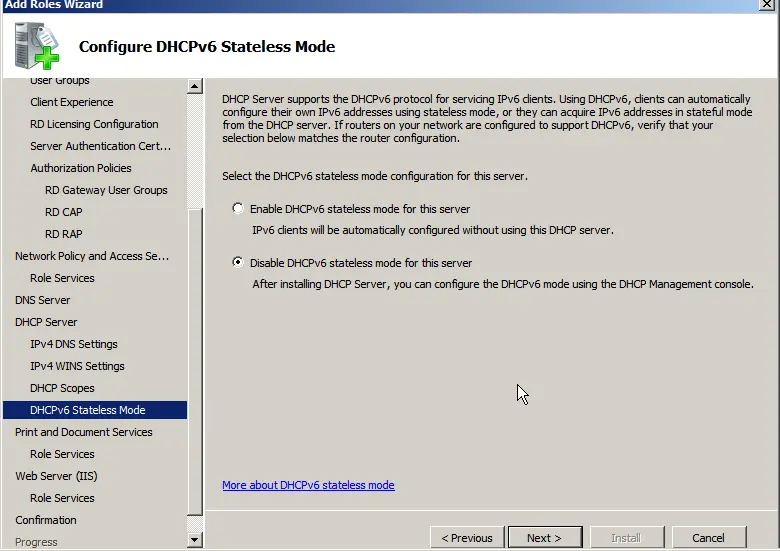Enable DHCPv6 stateless mode for this server
The image size is (780, 551).
(238, 209)
